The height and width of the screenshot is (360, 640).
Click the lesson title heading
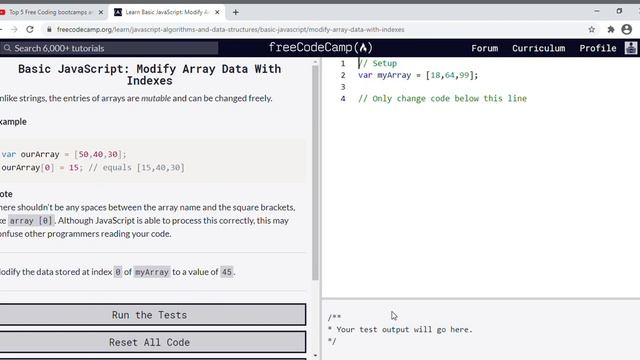(149, 75)
